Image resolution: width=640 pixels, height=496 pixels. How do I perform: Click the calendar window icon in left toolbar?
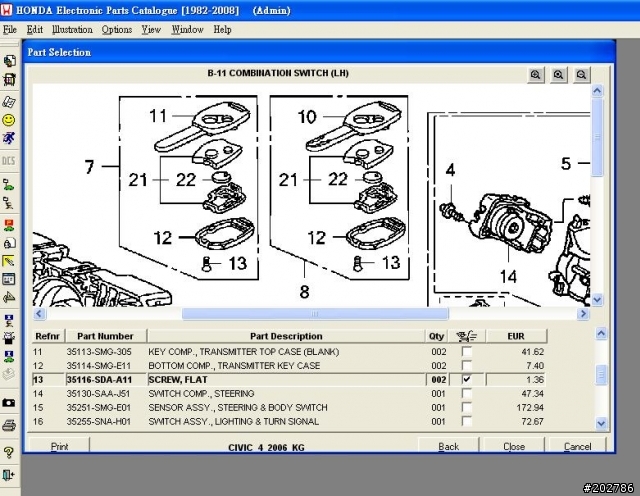click(9, 279)
